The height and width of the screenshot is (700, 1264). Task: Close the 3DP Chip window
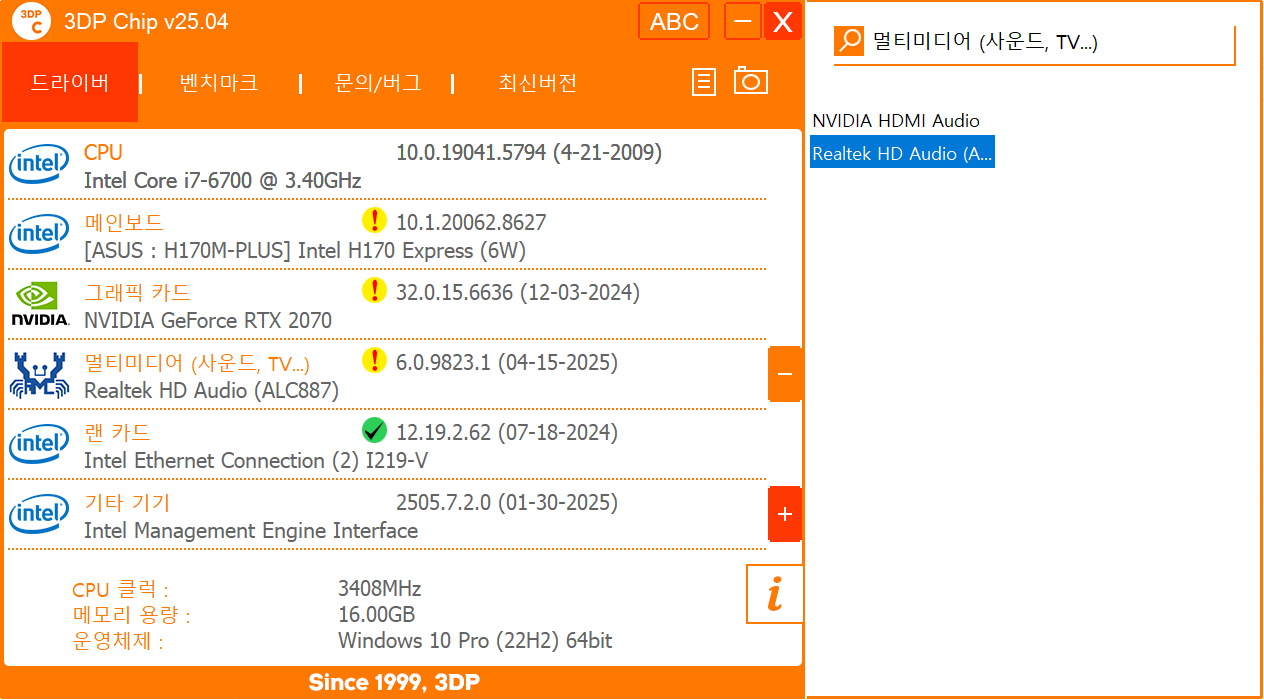click(783, 21)
